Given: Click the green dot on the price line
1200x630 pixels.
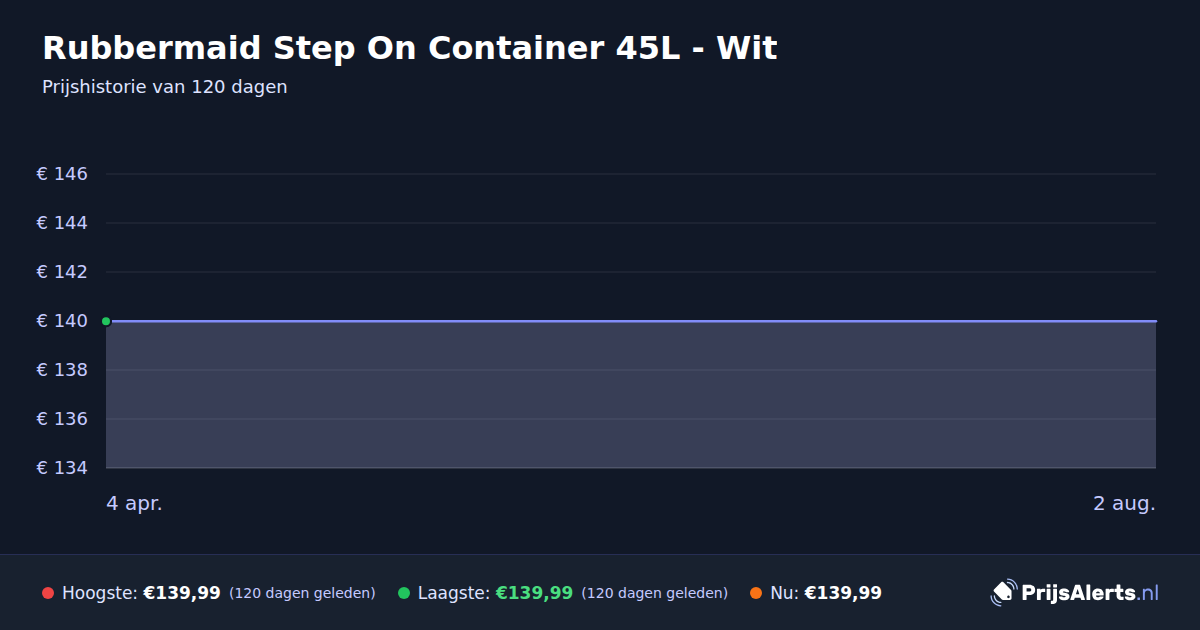Looking at the screenshot, I should coord(106,321).
